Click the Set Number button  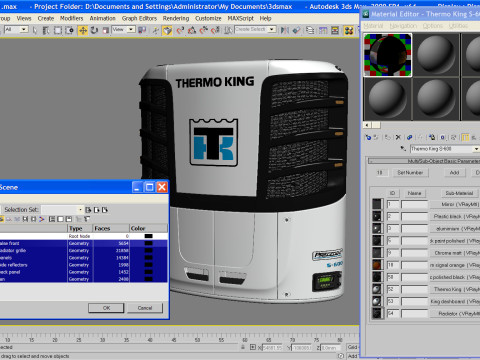(410, 172)
